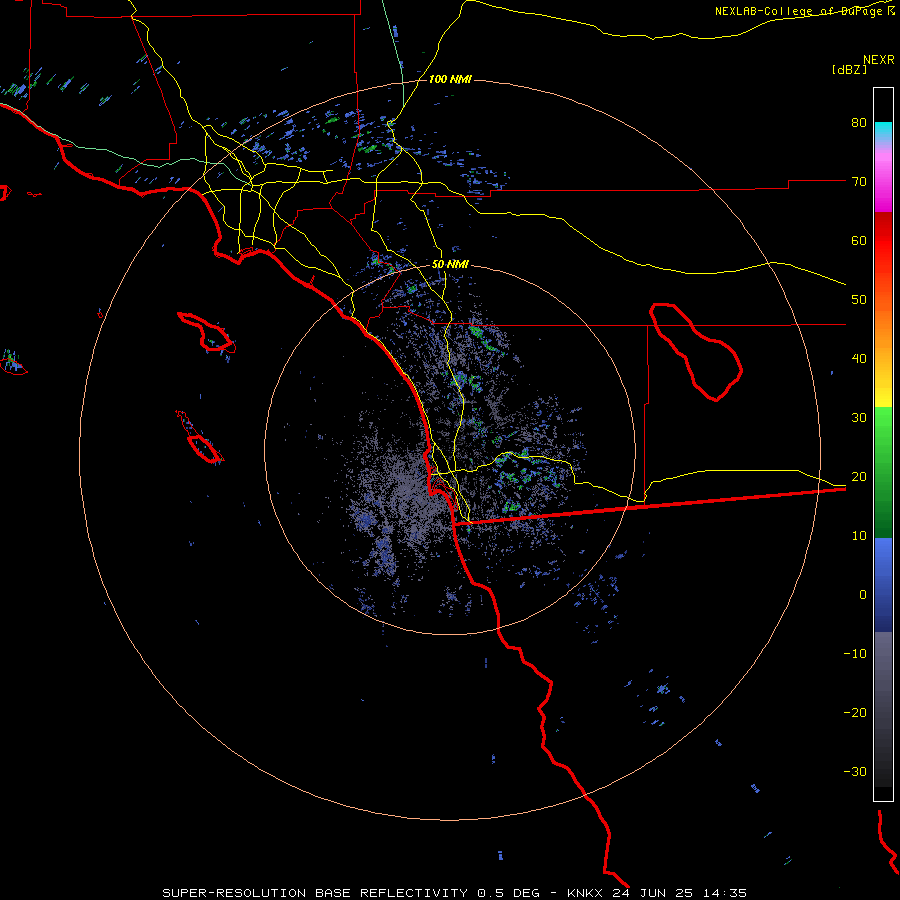Image resolution: width=900 pixels, height=900 pixels.
Task: Click the [dBZ] unit label
Action: 849,69
